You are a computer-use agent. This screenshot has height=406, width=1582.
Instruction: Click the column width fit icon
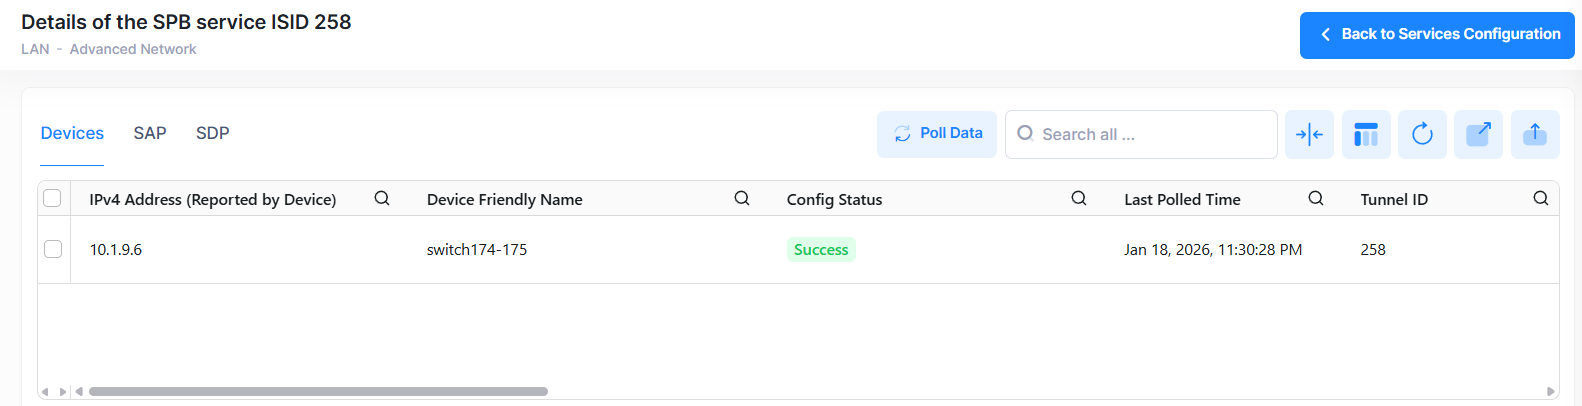pyautogui.click(x=1309, y=134)
